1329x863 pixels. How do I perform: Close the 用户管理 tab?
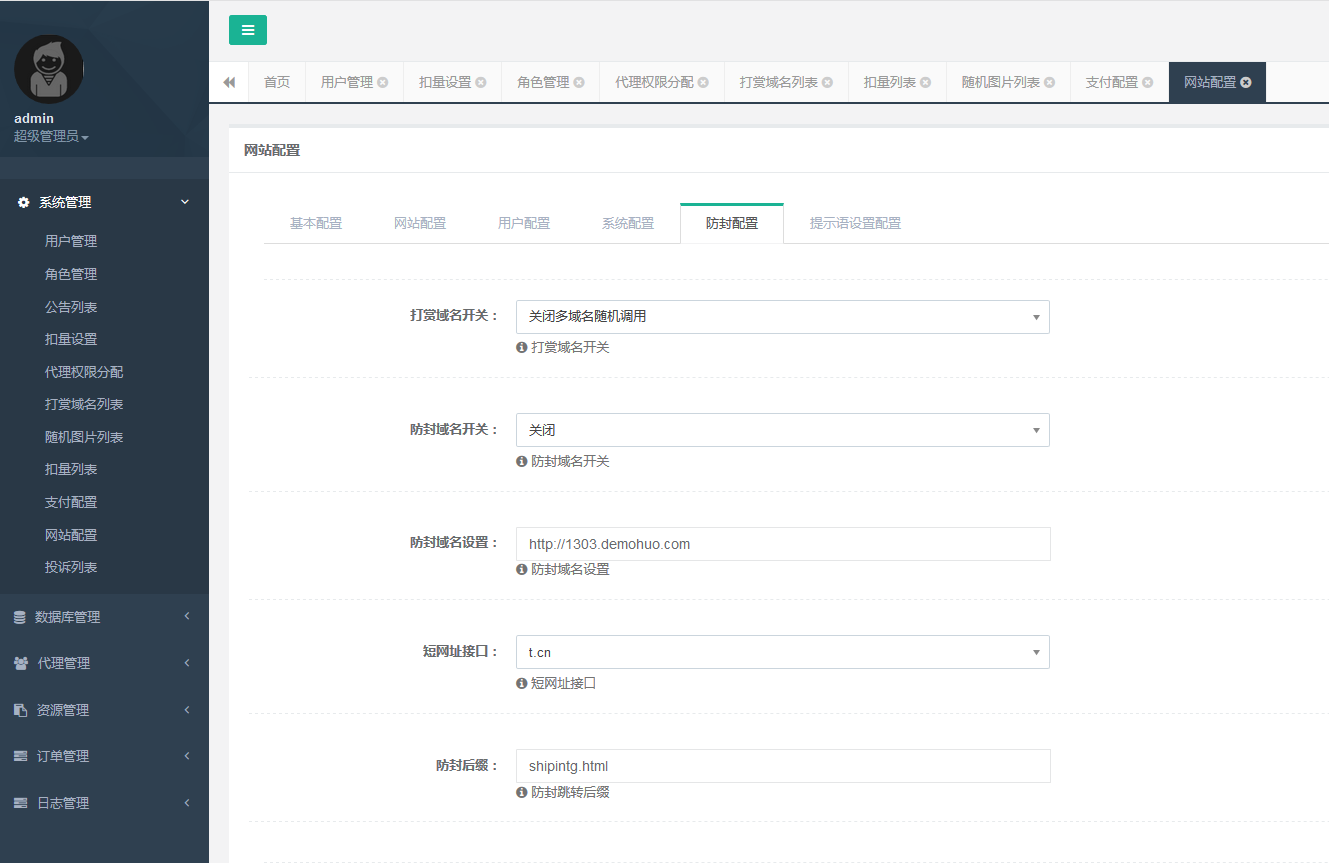tap(383, 82)
